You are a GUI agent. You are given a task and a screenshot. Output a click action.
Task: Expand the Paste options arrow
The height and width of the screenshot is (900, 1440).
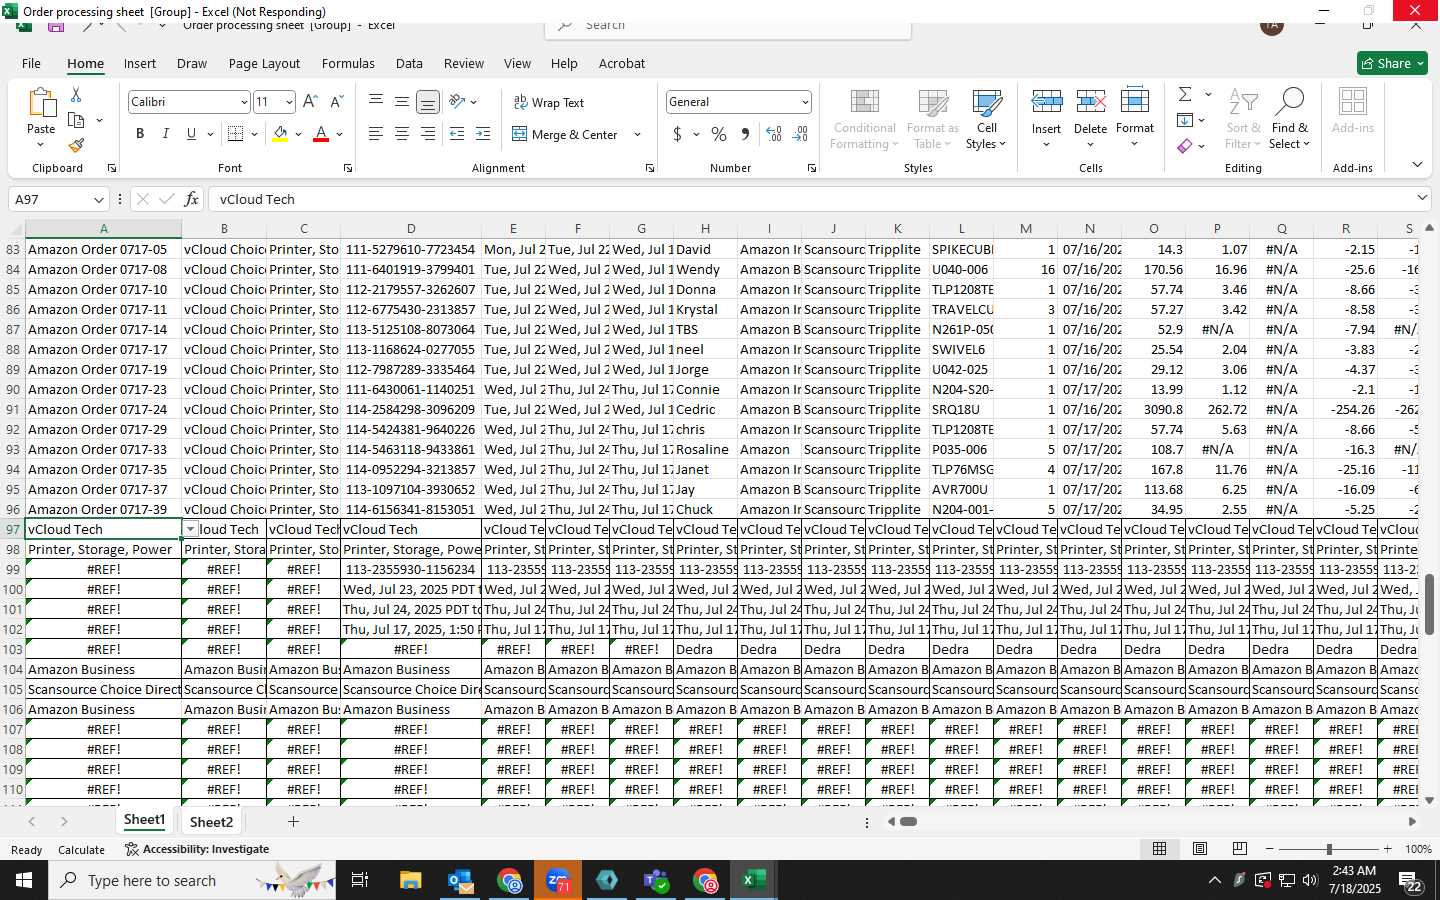click(40, 144)
